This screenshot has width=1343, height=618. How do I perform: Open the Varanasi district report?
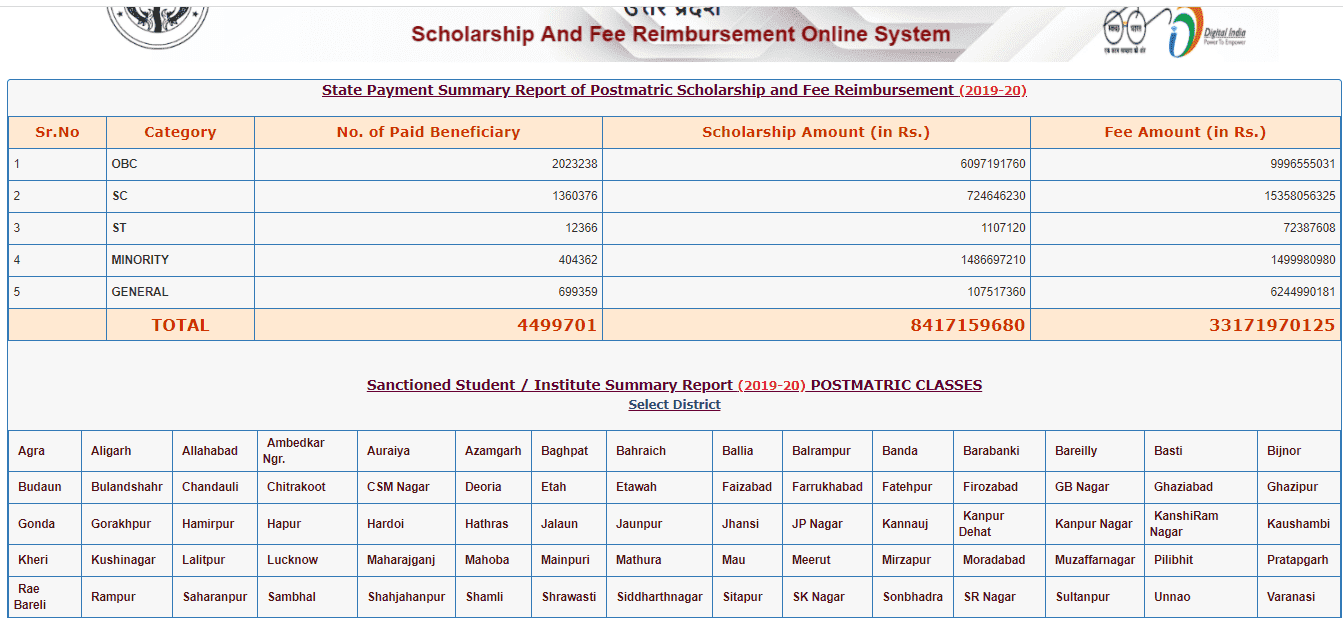(1289, 597)
